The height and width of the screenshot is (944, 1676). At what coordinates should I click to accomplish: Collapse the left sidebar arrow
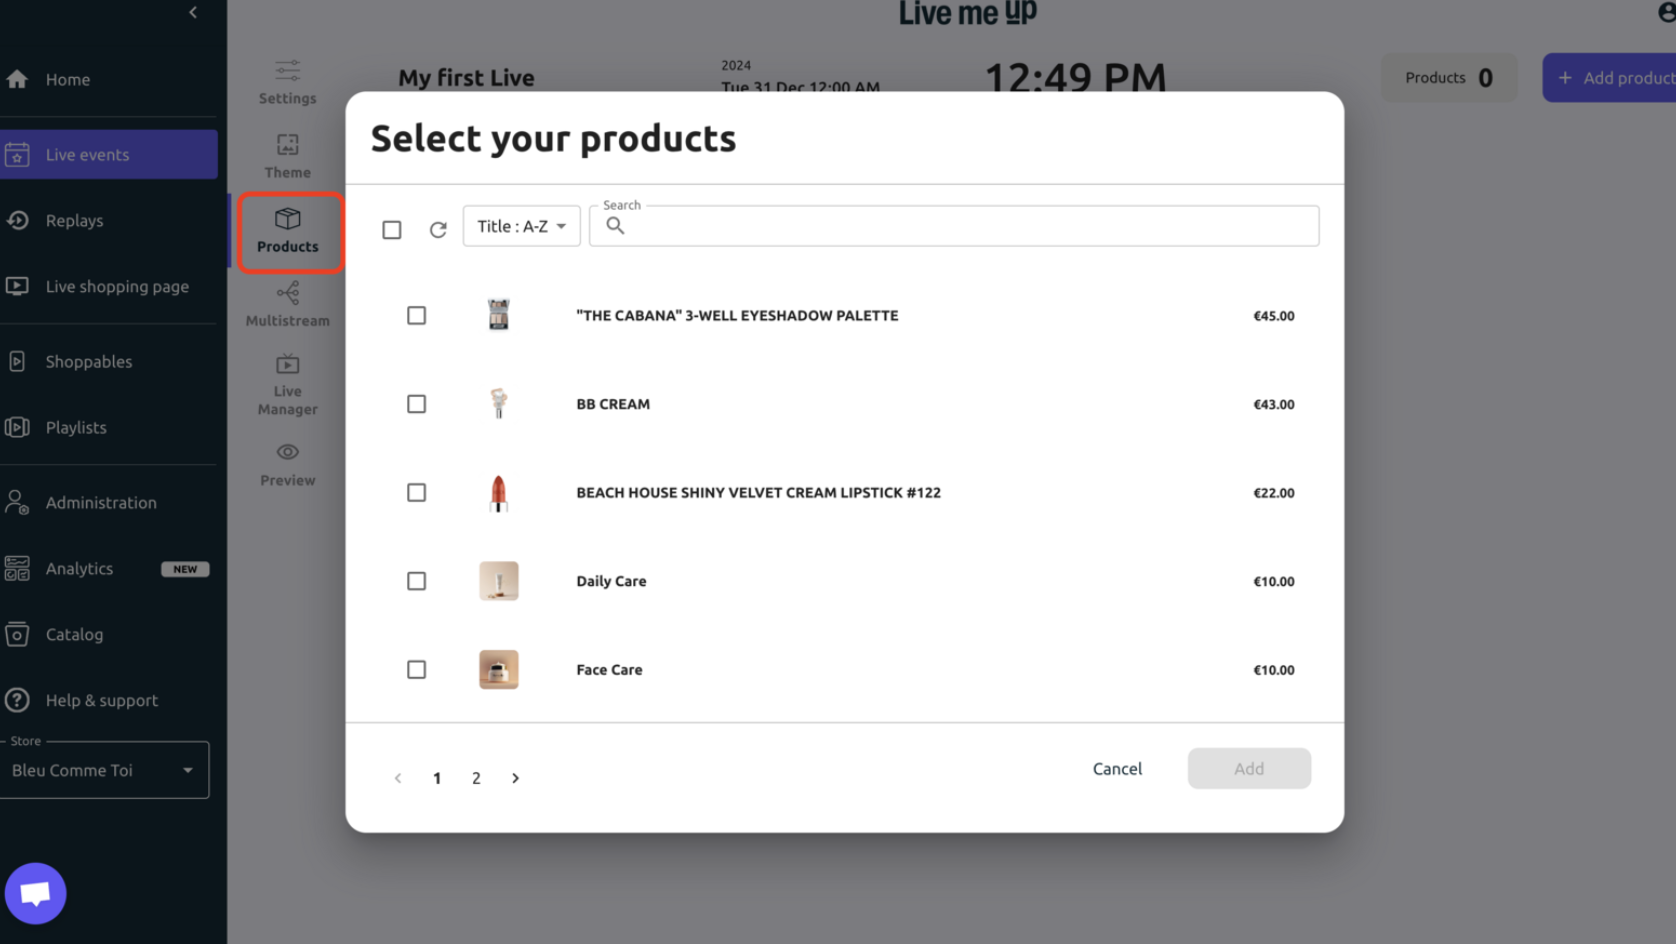[193, 12]
